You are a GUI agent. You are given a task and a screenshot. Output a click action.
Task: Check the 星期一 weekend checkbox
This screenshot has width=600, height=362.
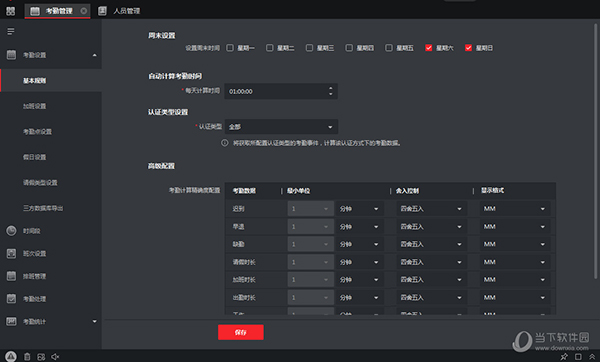230,48
